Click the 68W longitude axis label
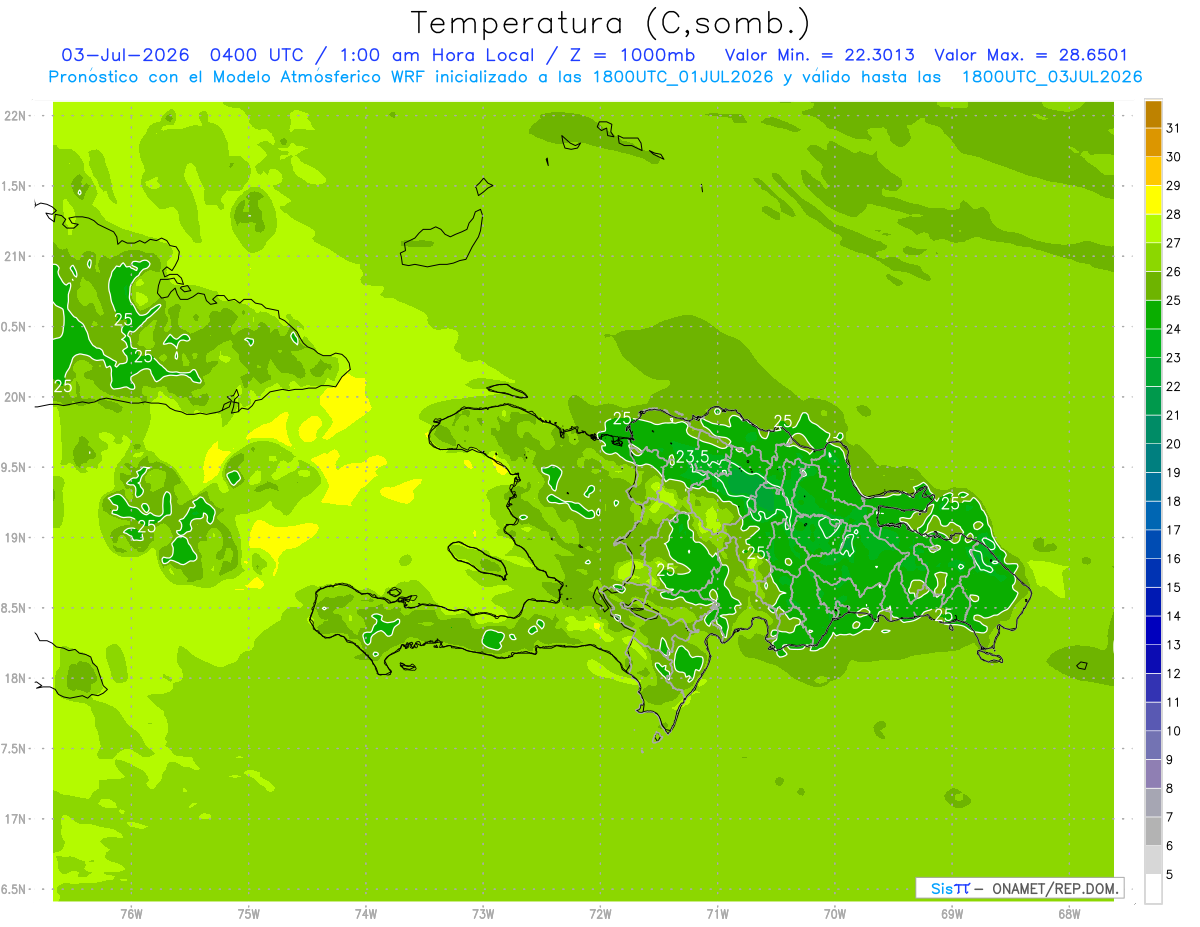Screen dimensions: 1200x927 point(1068,914)
